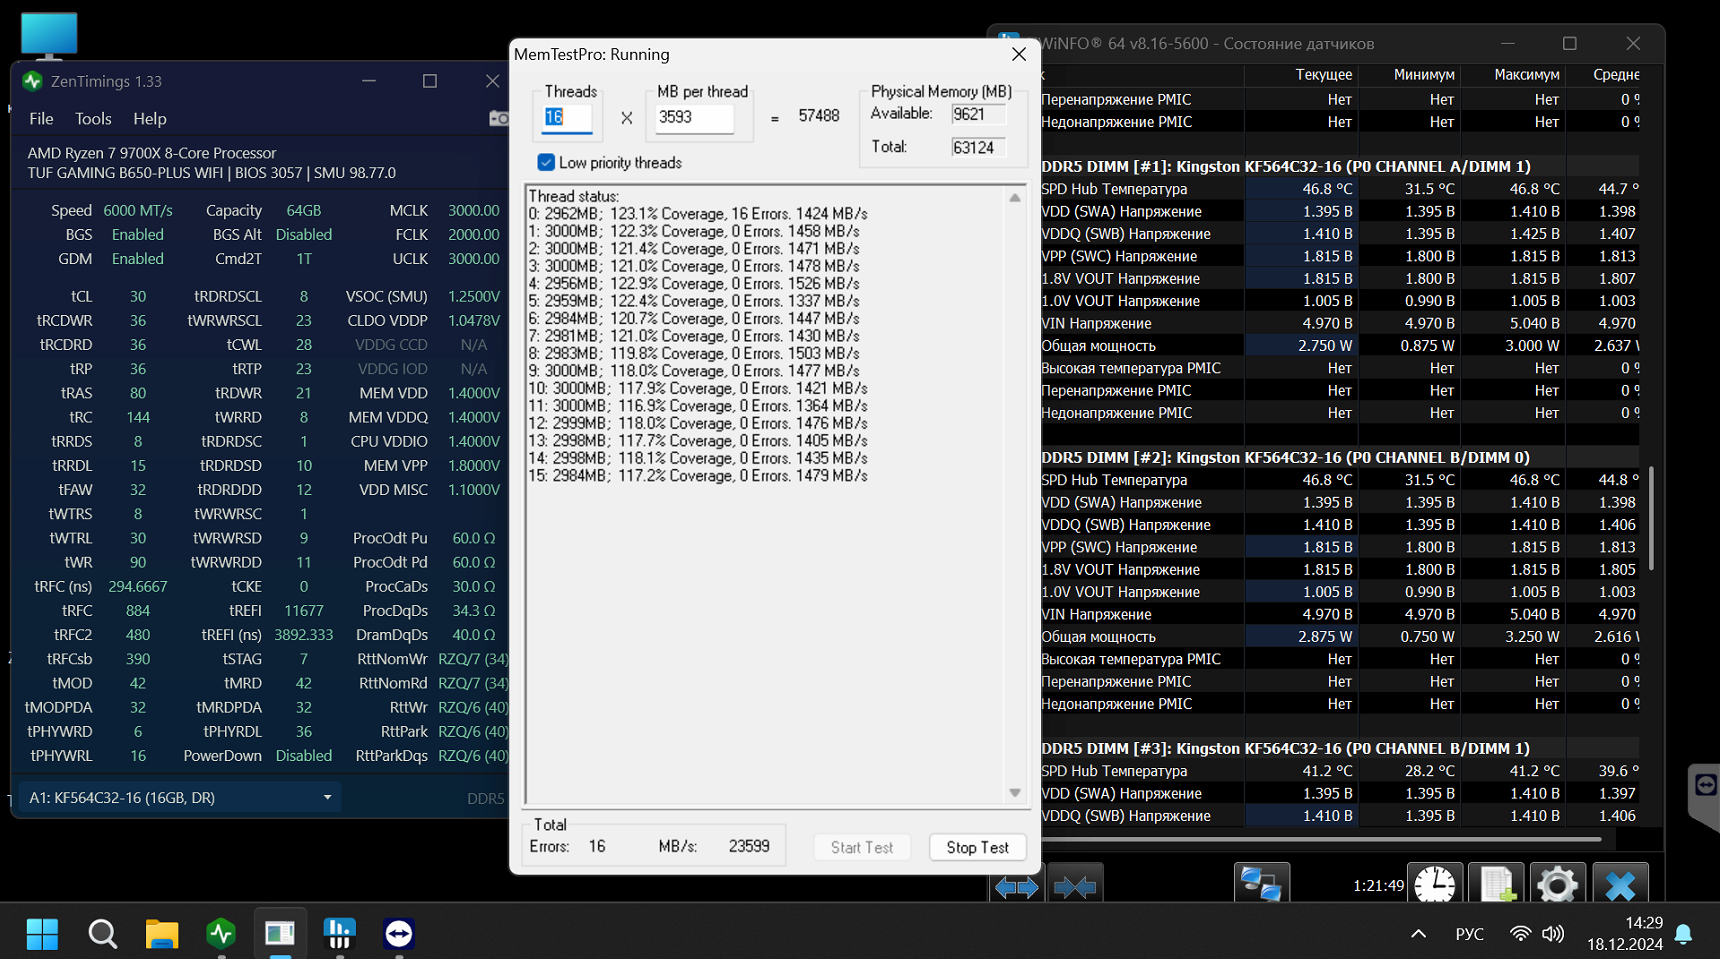Screen dimensions: 1720x959
Task: Click the Capacity value 64GB
Action: (304, 211)
